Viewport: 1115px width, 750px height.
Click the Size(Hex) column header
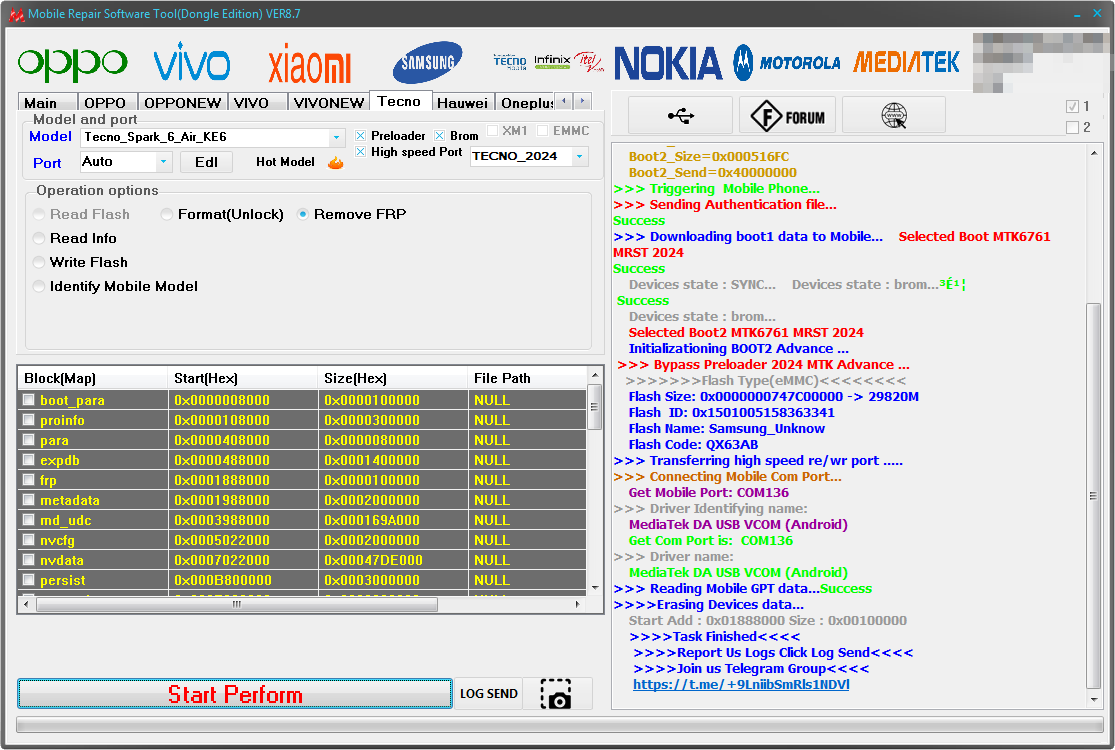(x=392, y=378)
